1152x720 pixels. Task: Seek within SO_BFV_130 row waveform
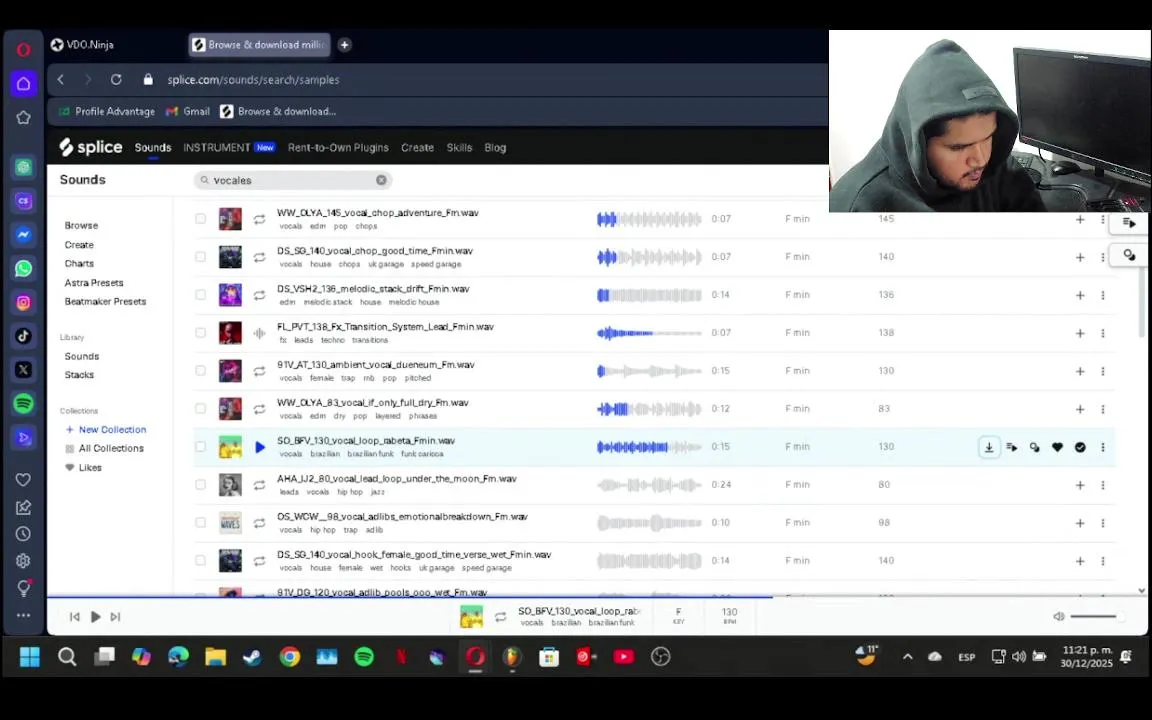[649, 447]
